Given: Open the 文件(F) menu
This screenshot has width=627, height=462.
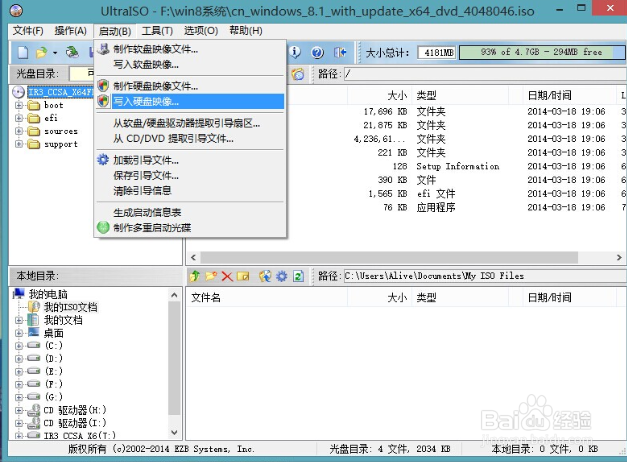Looking at the screenshot, I should click(28, 31).
